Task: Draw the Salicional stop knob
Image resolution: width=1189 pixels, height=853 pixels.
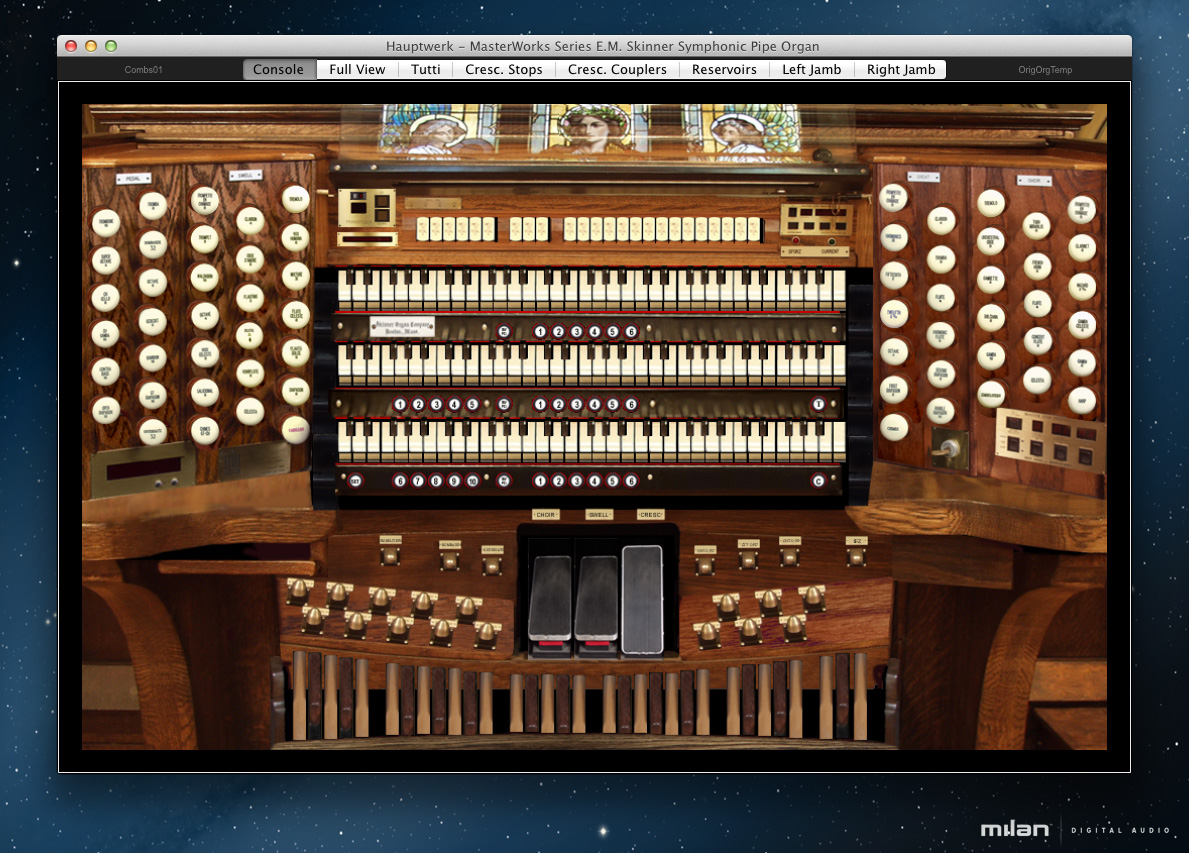Action: (205, 392)
